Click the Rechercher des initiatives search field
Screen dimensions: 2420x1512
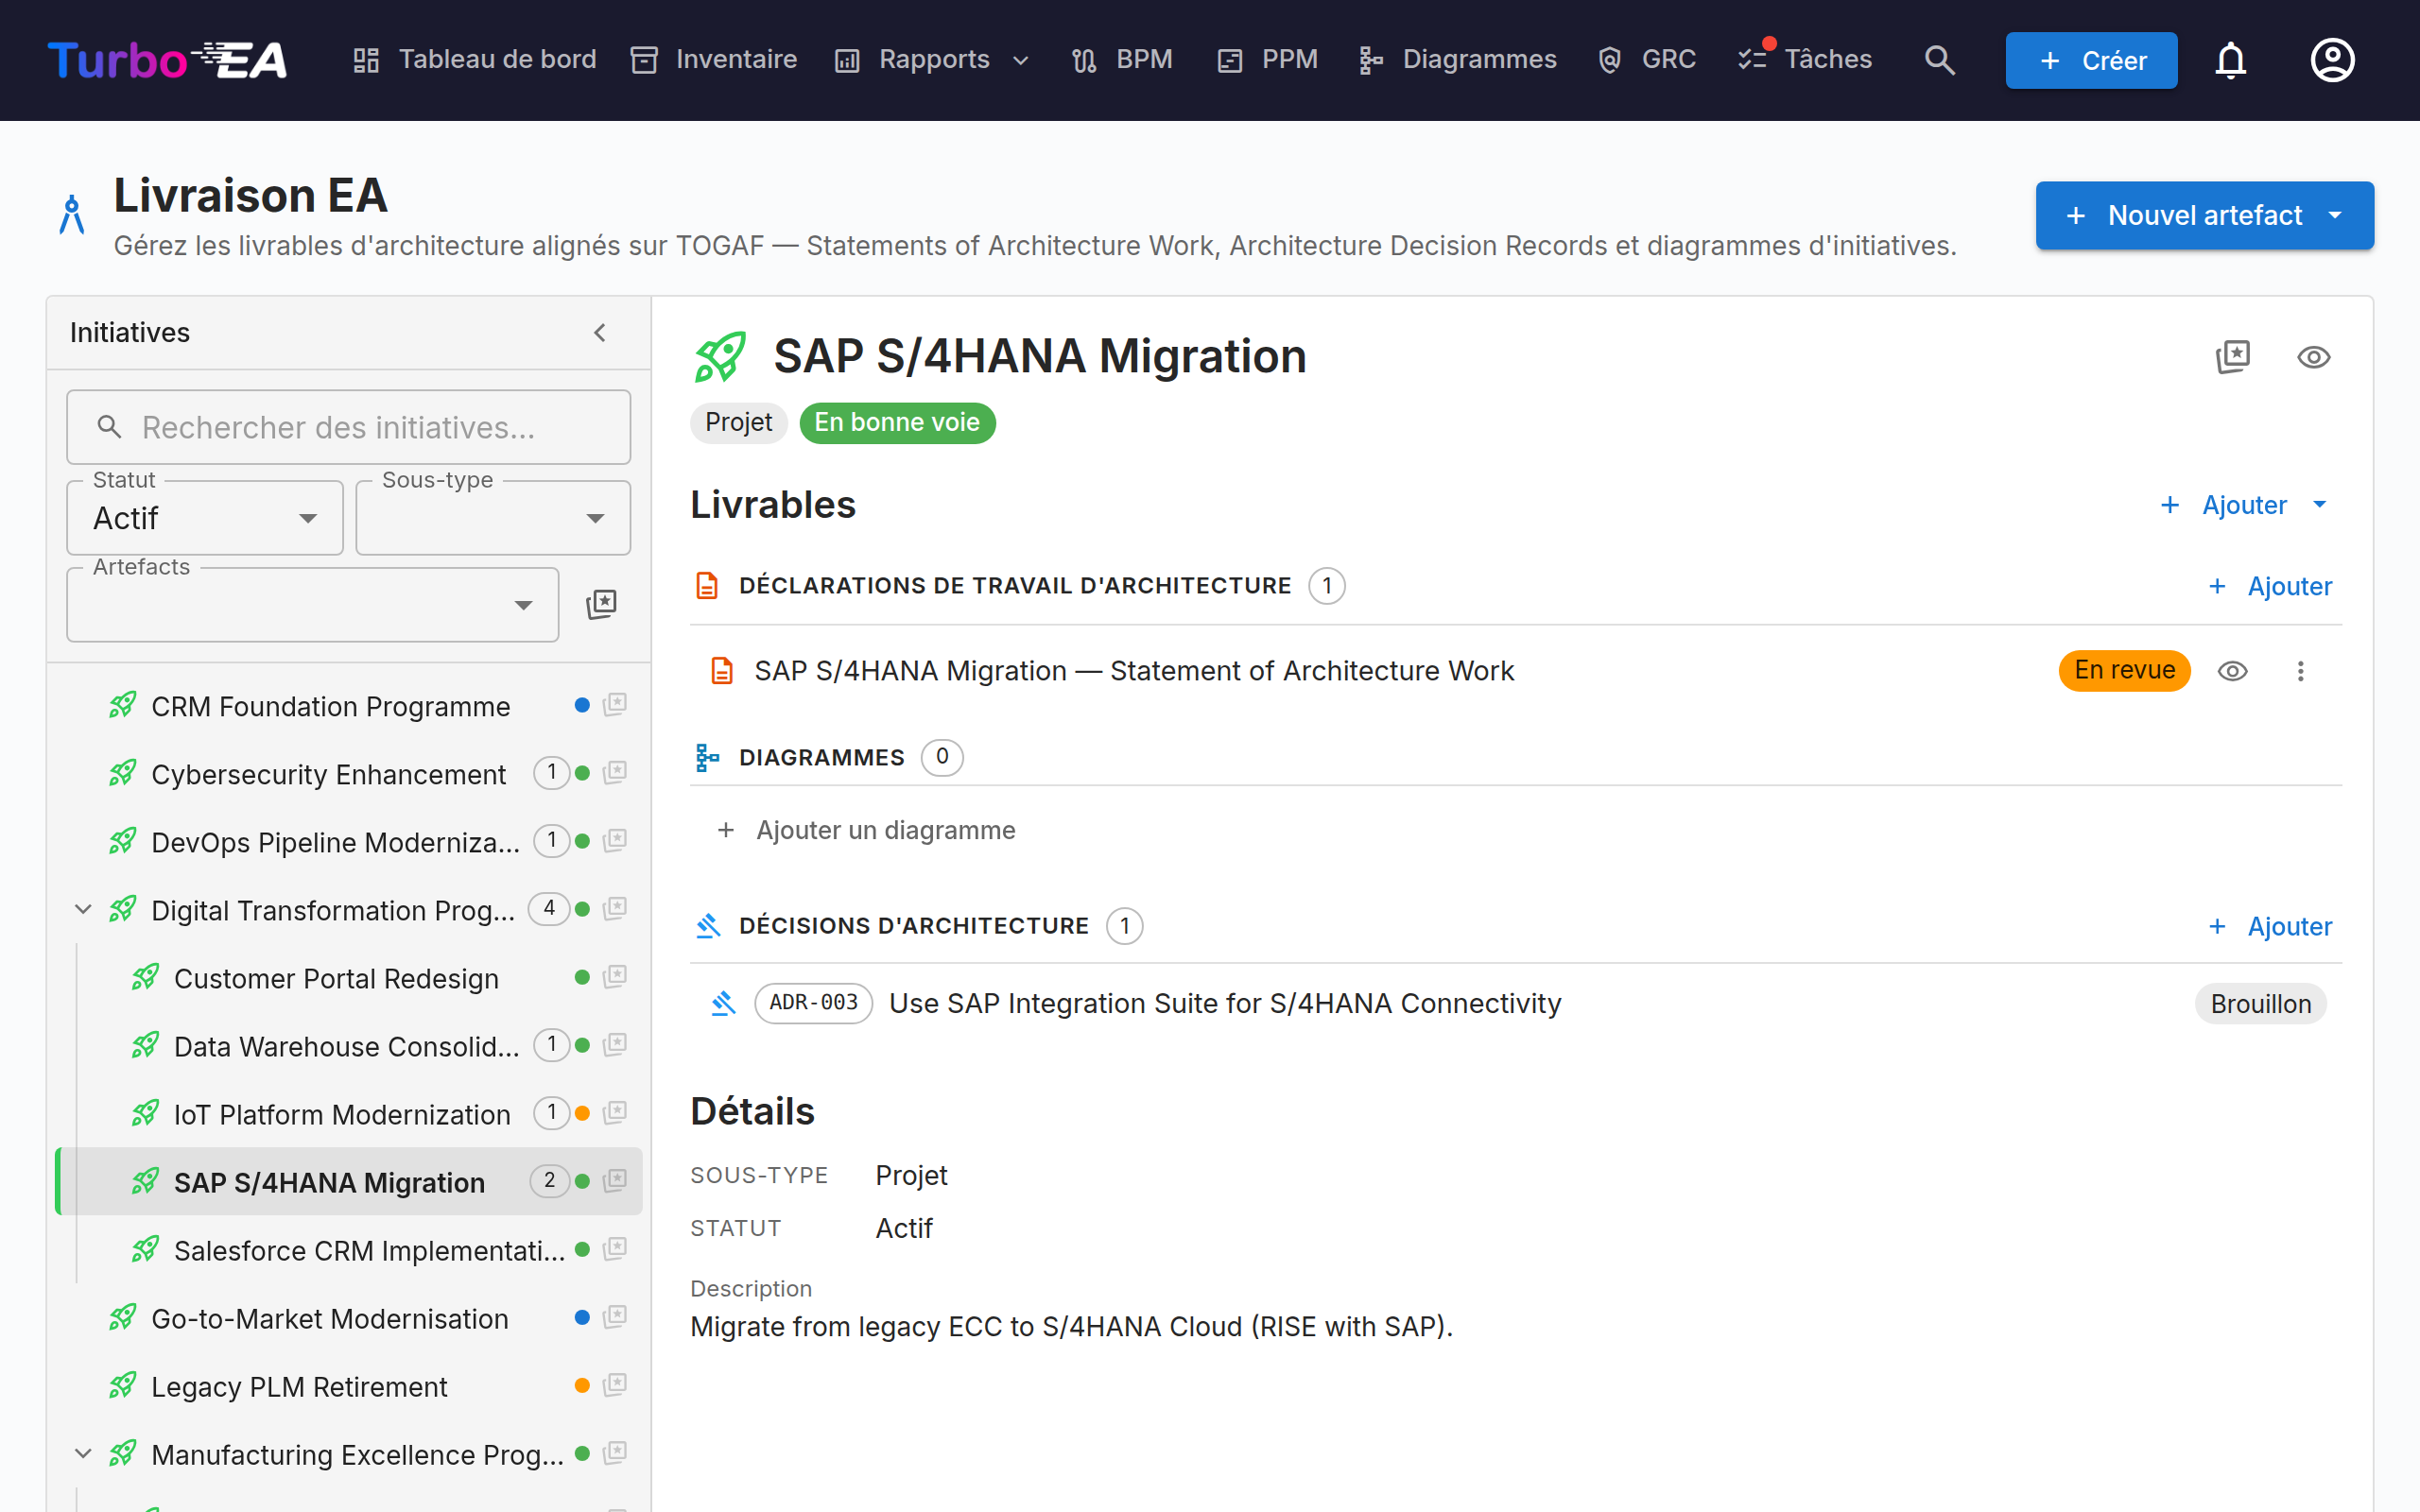pyautogui.click(x=348, y=427)
